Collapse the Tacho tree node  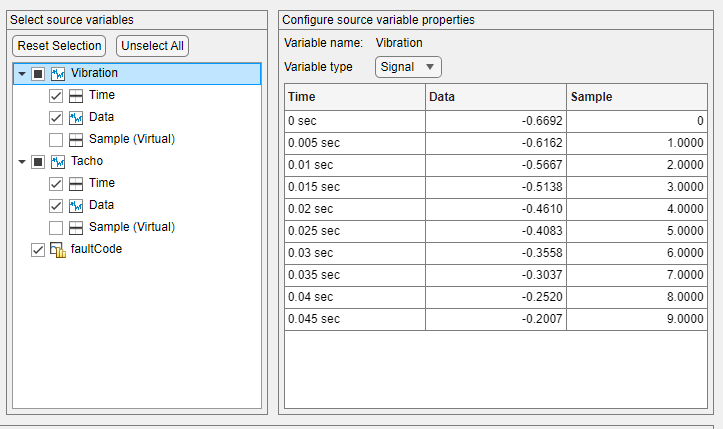click(x=22, y=161)
